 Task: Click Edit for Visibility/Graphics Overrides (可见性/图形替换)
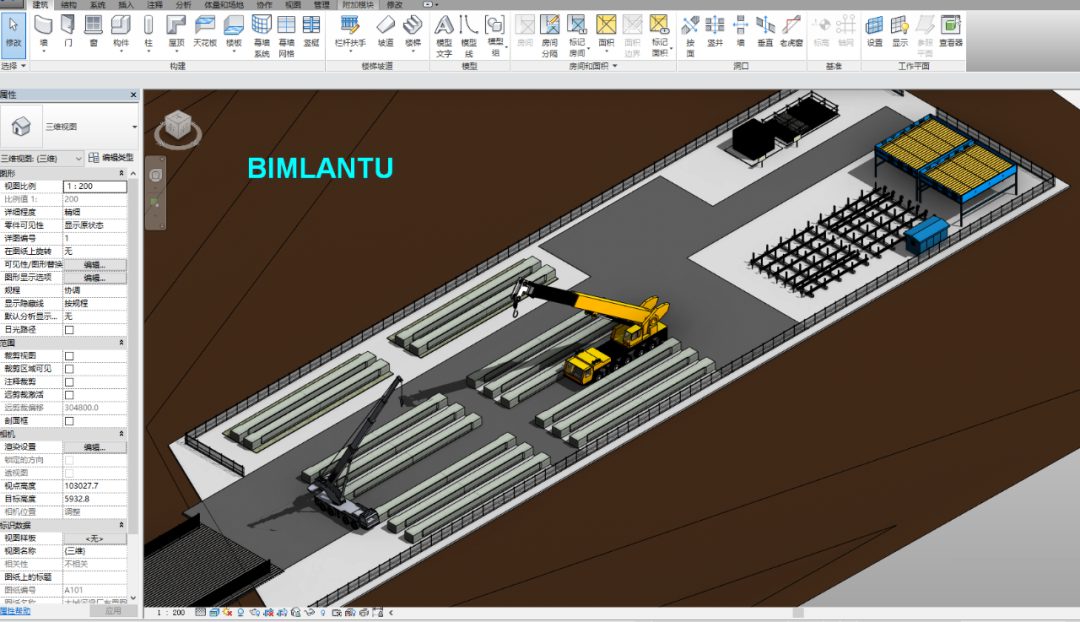(94, 265)
